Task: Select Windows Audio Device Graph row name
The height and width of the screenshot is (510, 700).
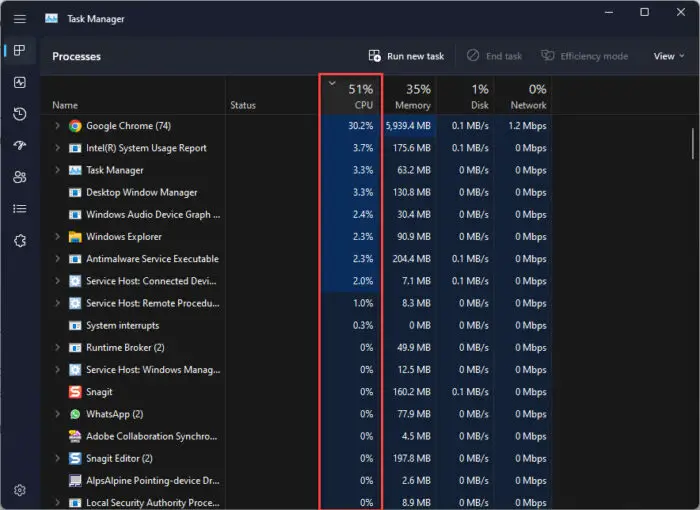Action: (153, 215)
